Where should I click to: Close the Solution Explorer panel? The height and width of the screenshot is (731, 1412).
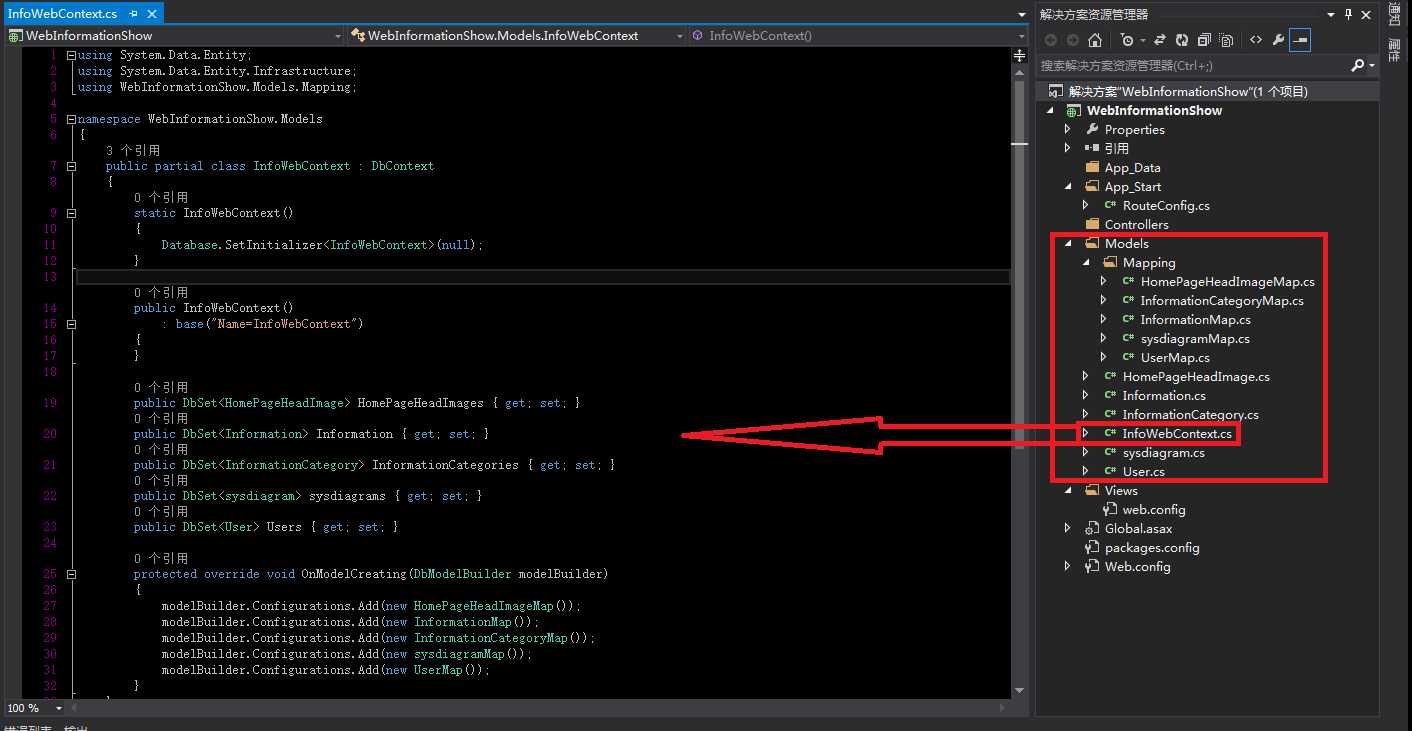[1367, 14]
